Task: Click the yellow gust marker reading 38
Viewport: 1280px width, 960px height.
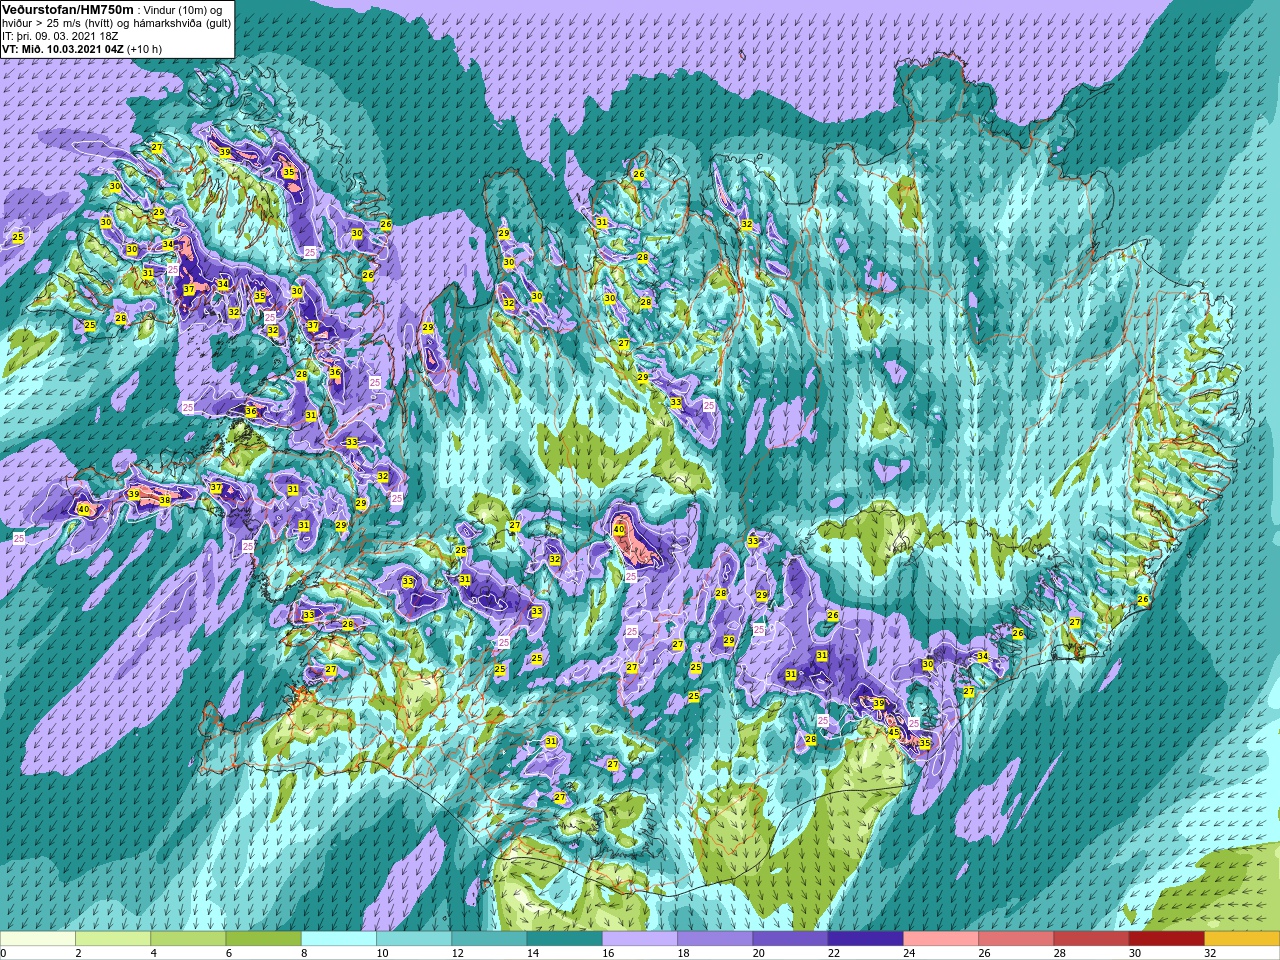Action: [165, 500]
